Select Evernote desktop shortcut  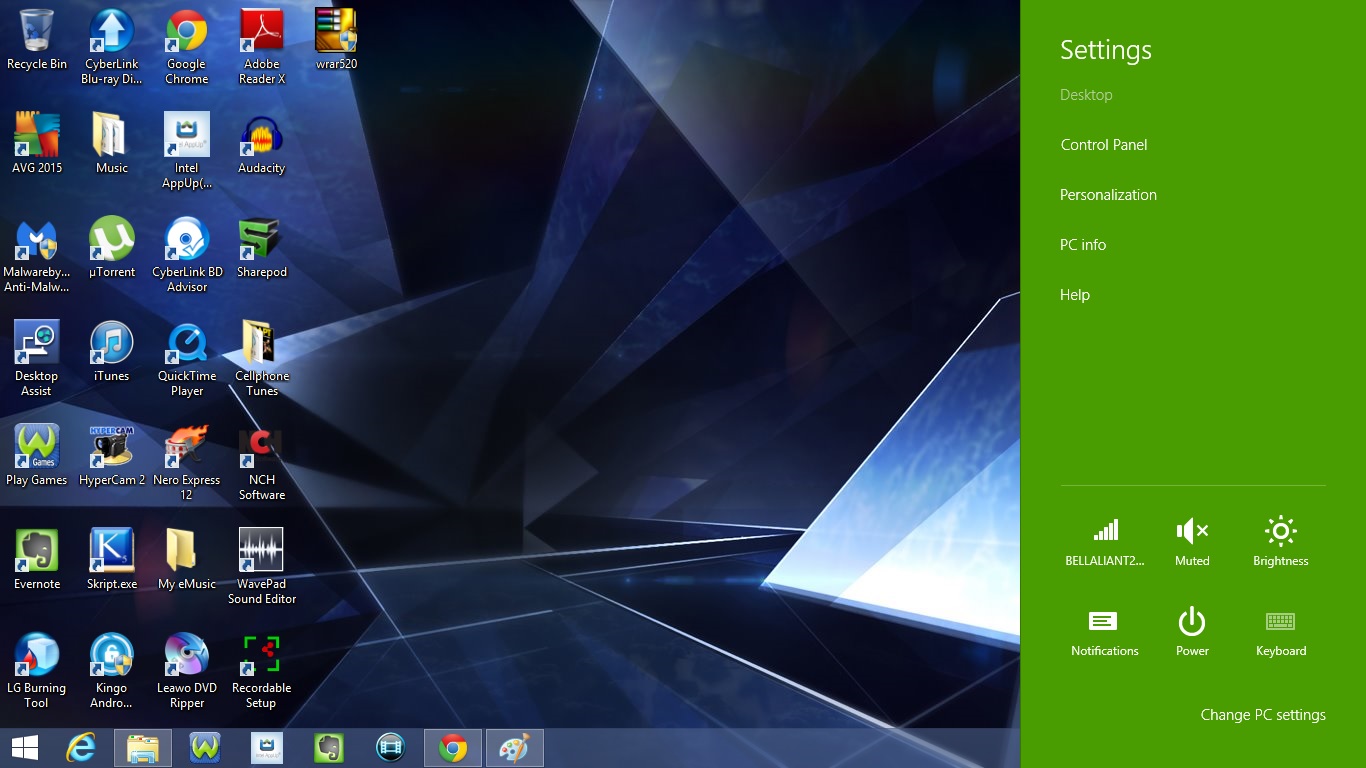point(37,560)
